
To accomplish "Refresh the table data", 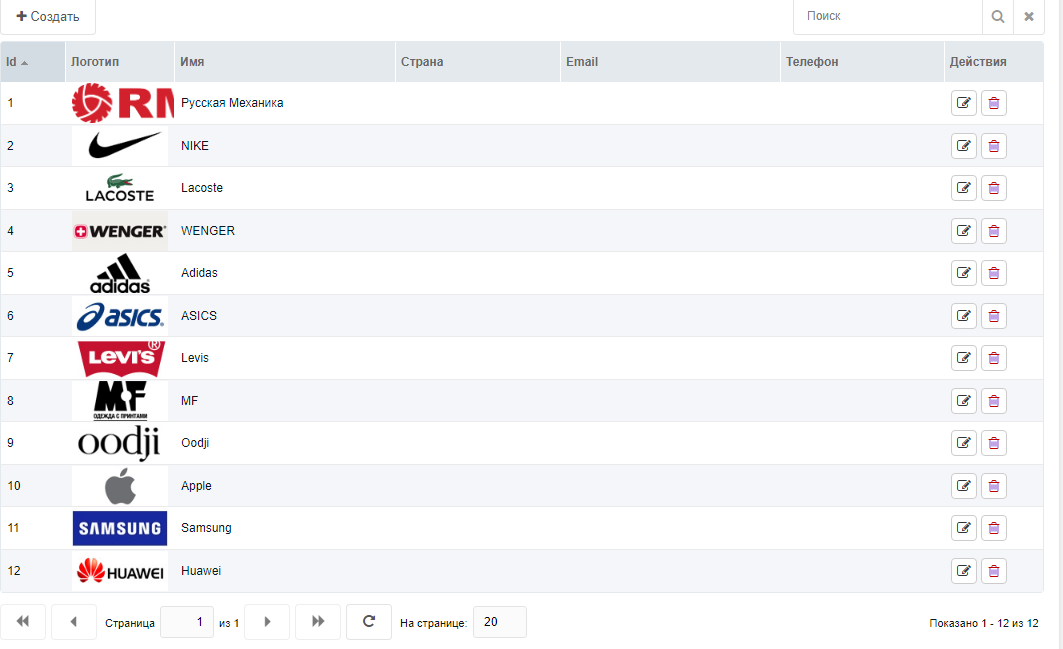I will (369, 622).
